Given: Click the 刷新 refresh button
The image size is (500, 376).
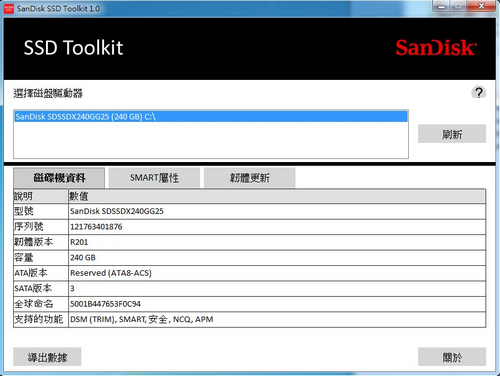Looking at the screenshot, I should pyautogui.click(x=452, y=134).
